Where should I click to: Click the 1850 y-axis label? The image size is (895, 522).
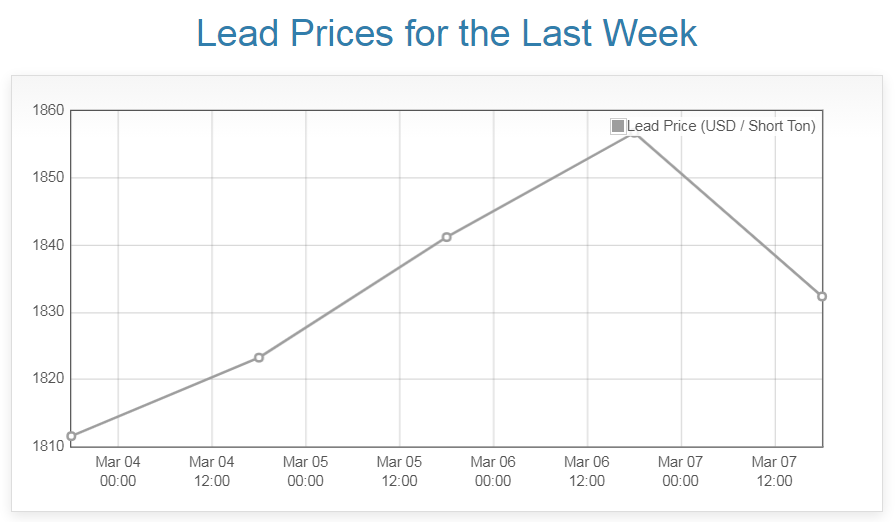click(x=48, y=178)
